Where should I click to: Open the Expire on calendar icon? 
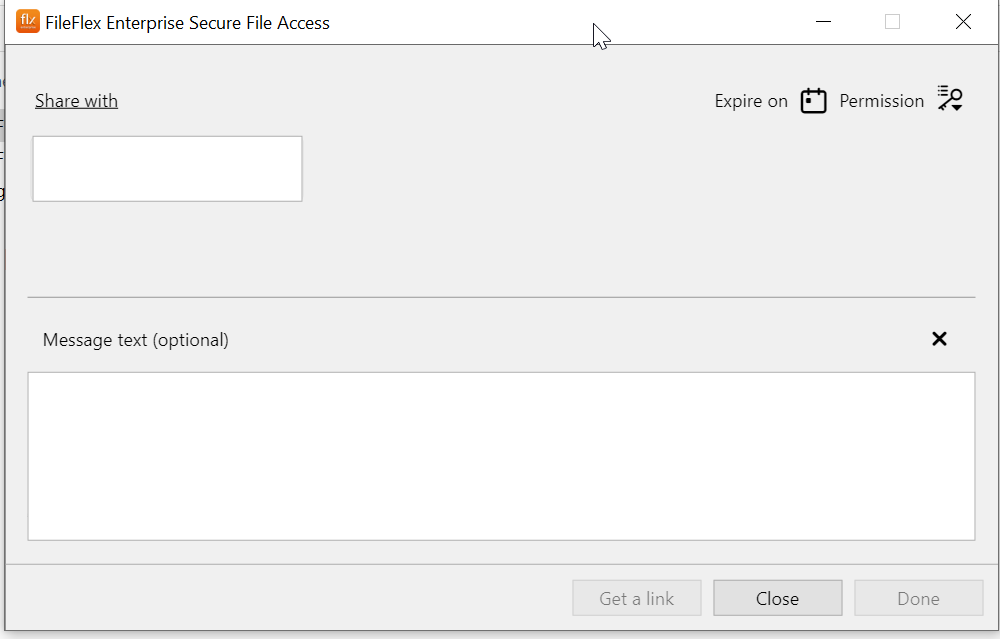click(813, 101)
